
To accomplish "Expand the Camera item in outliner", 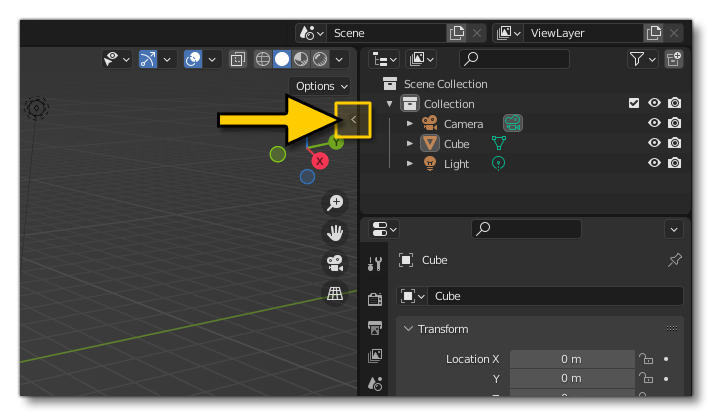I will (409, 123).
